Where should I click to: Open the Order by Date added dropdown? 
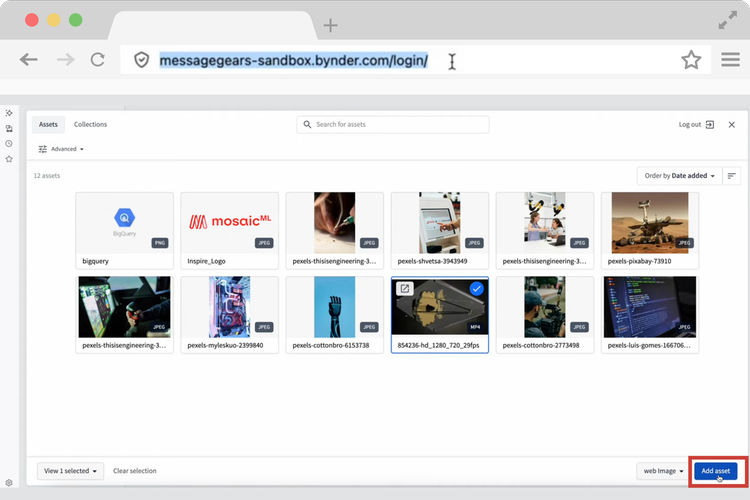[x=679, y=176]
